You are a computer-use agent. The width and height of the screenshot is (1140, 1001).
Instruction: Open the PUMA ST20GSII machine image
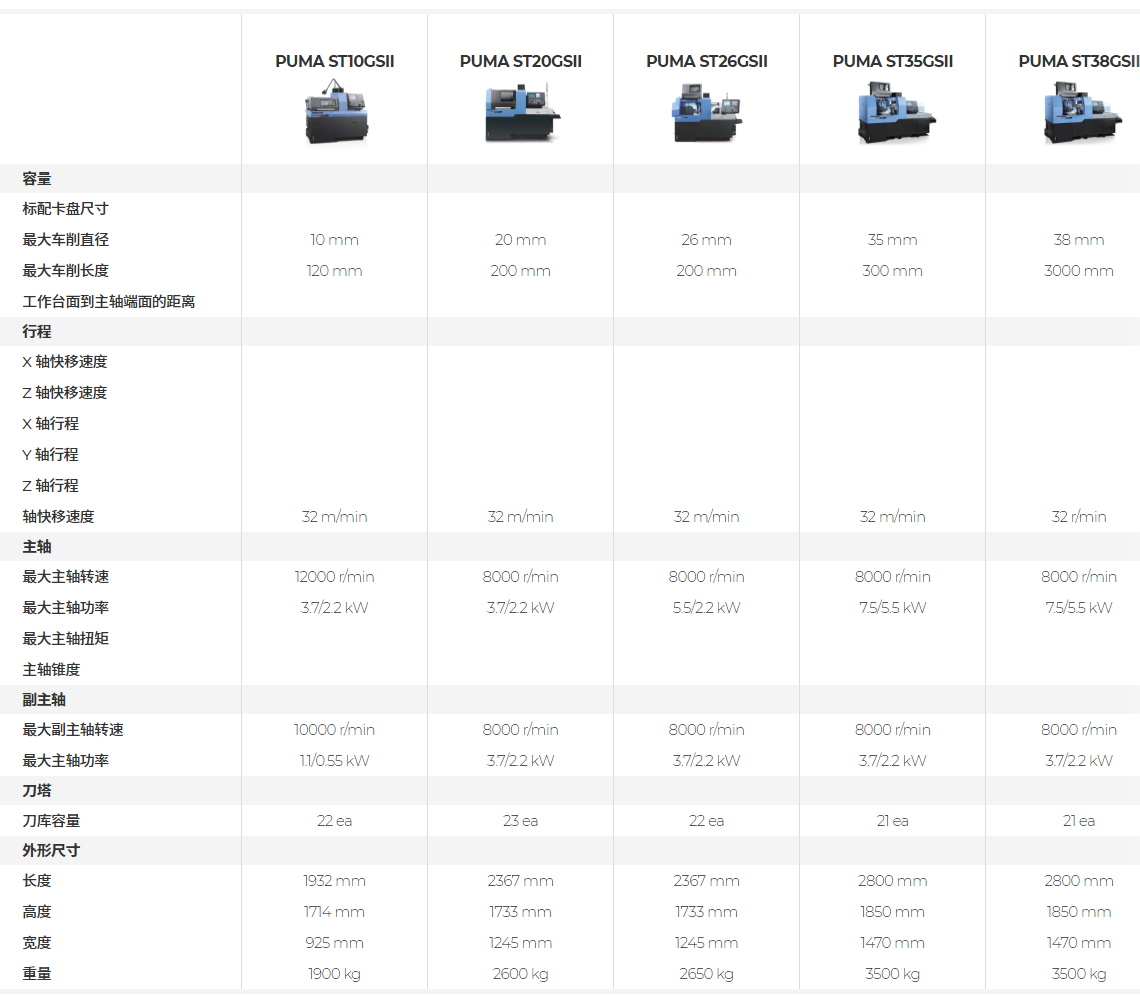pos(521,112)
